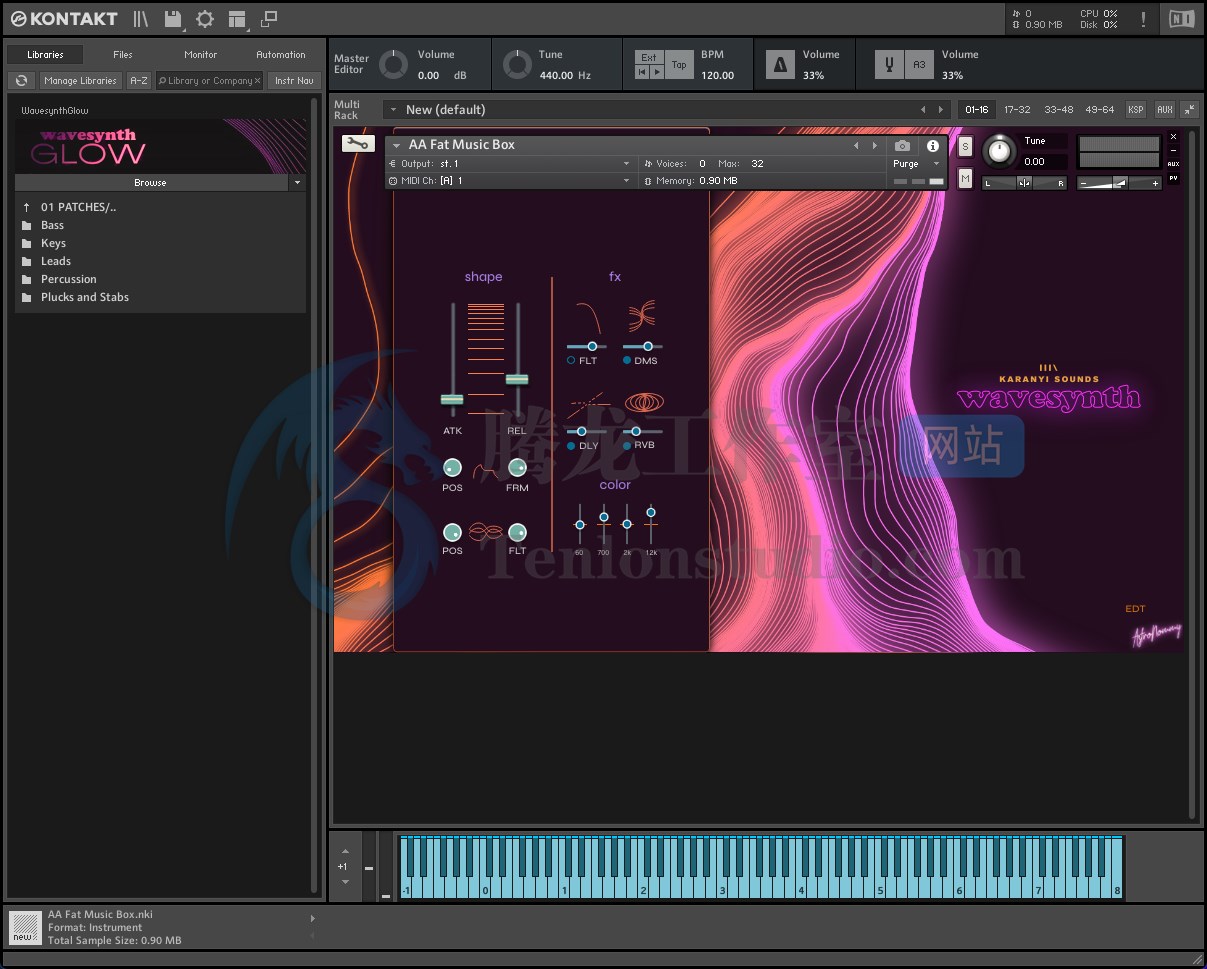Shift keyboard octave down arrow

(x=345, y=882)
